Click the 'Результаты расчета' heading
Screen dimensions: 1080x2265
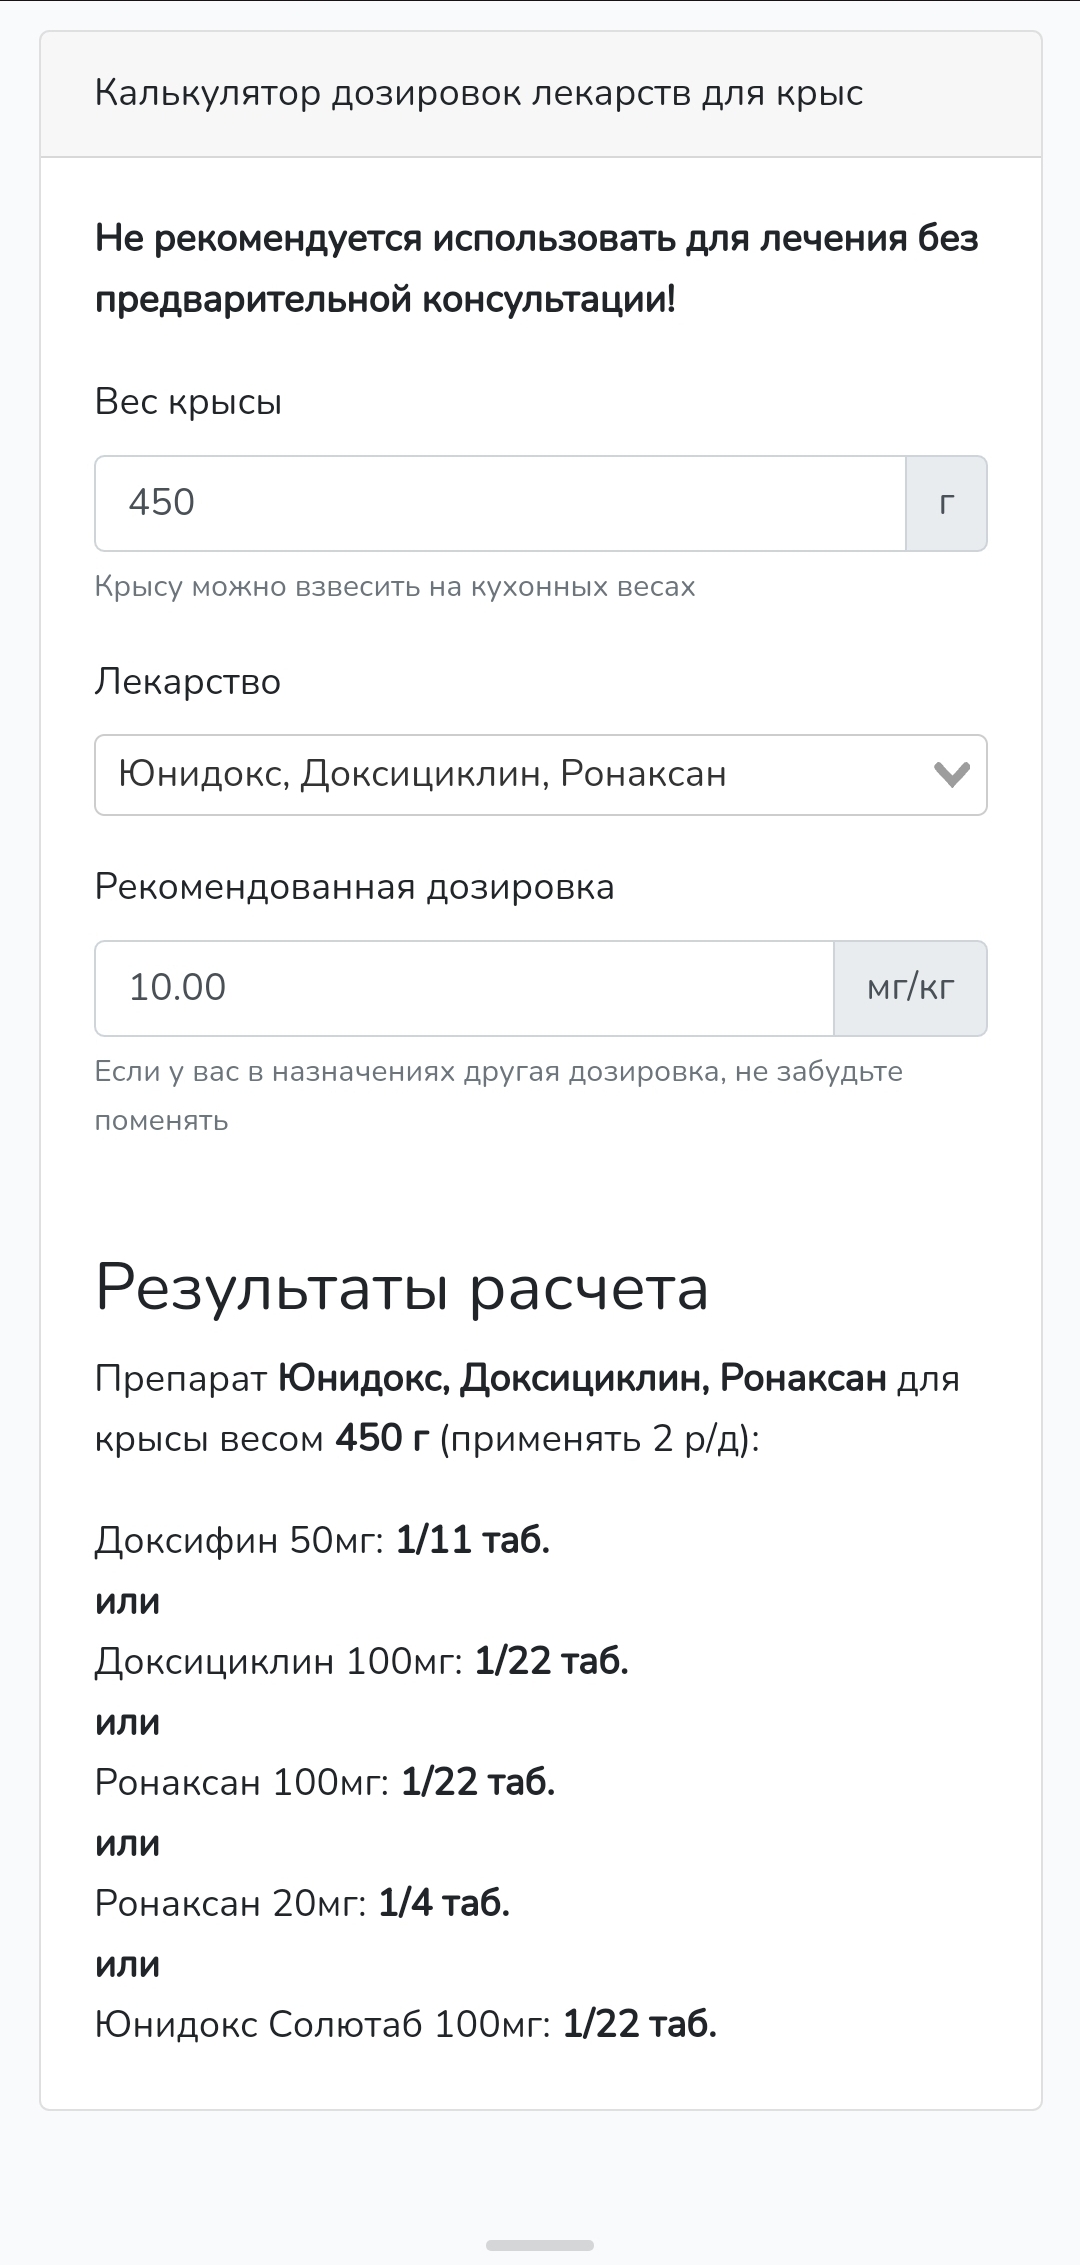[402, 1288]
